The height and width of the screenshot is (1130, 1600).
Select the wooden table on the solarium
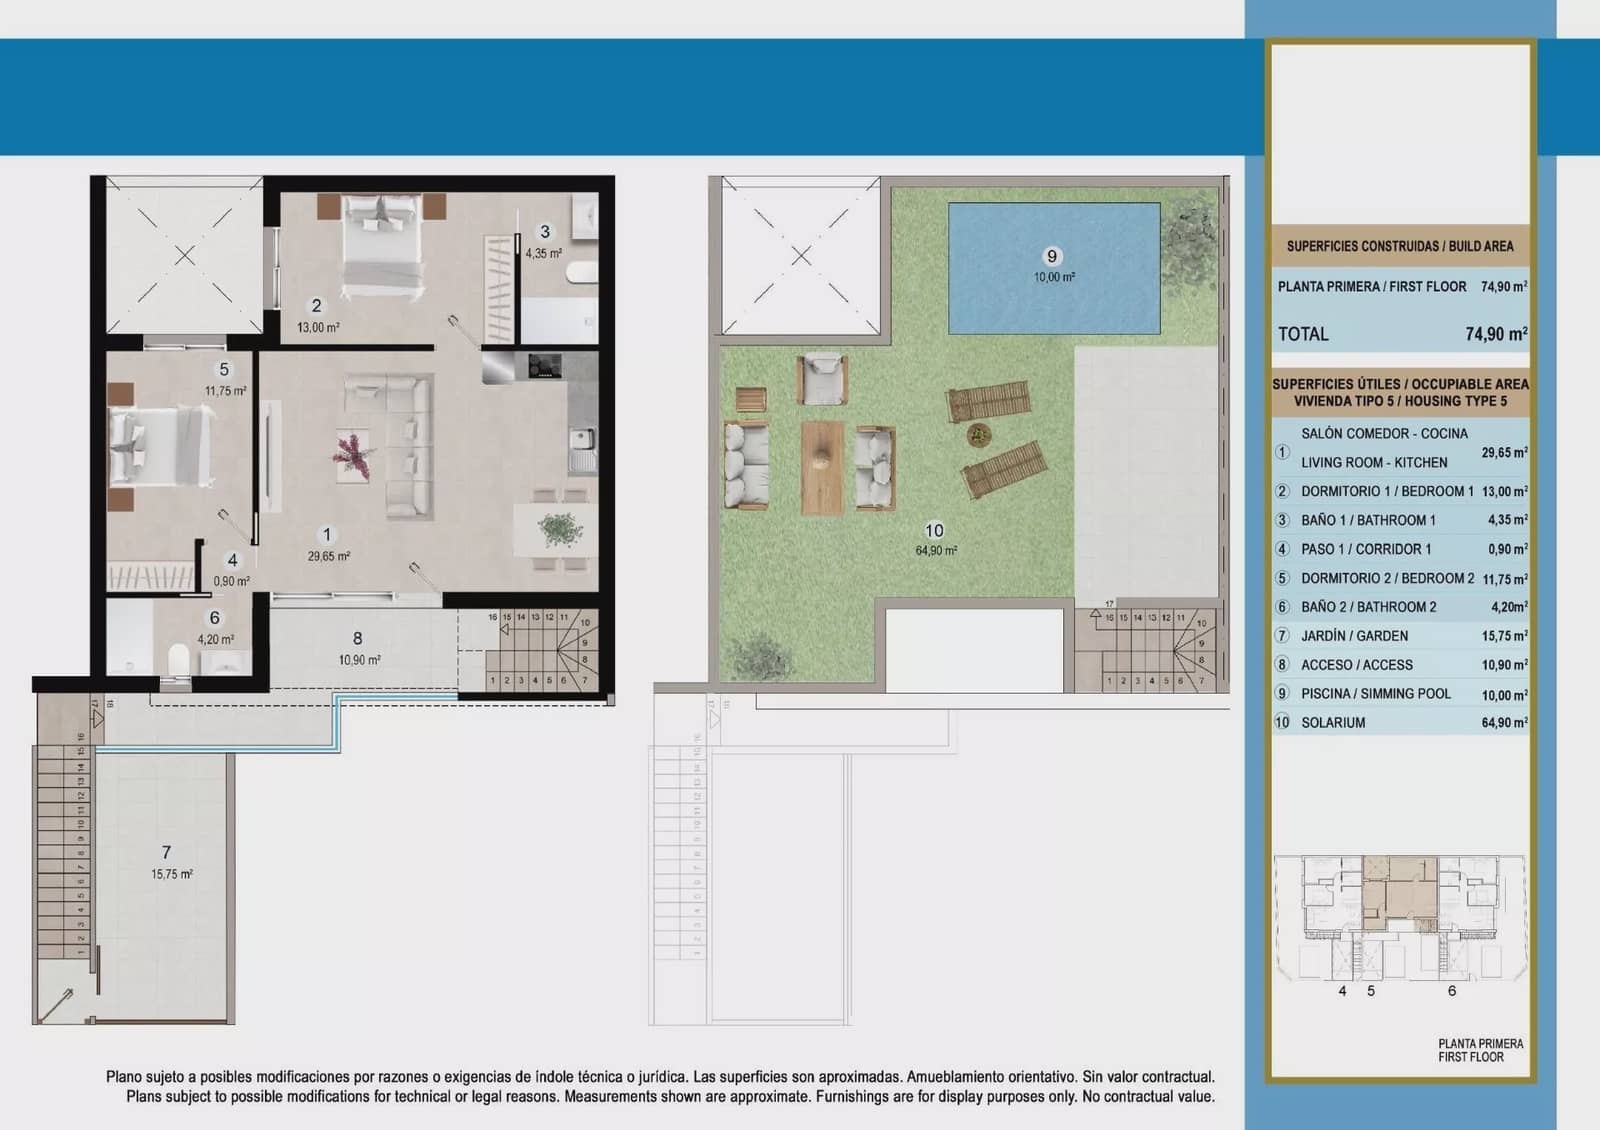coord(822,467)
